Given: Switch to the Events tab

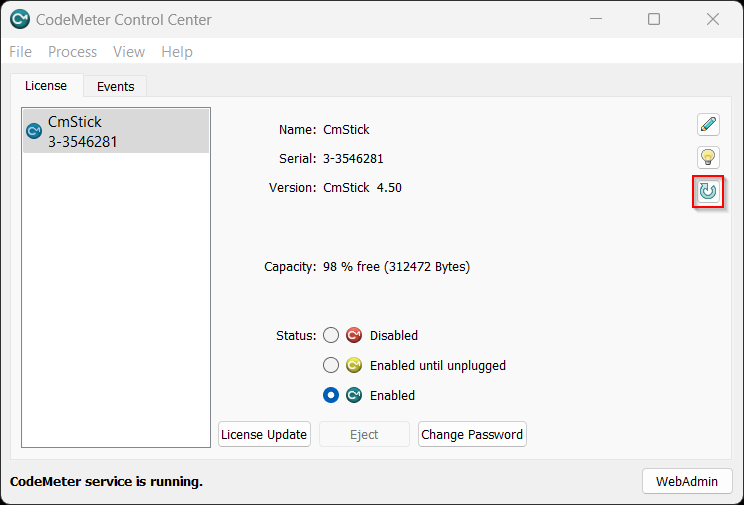Looking at the screenshot, I should pos(115,87).
